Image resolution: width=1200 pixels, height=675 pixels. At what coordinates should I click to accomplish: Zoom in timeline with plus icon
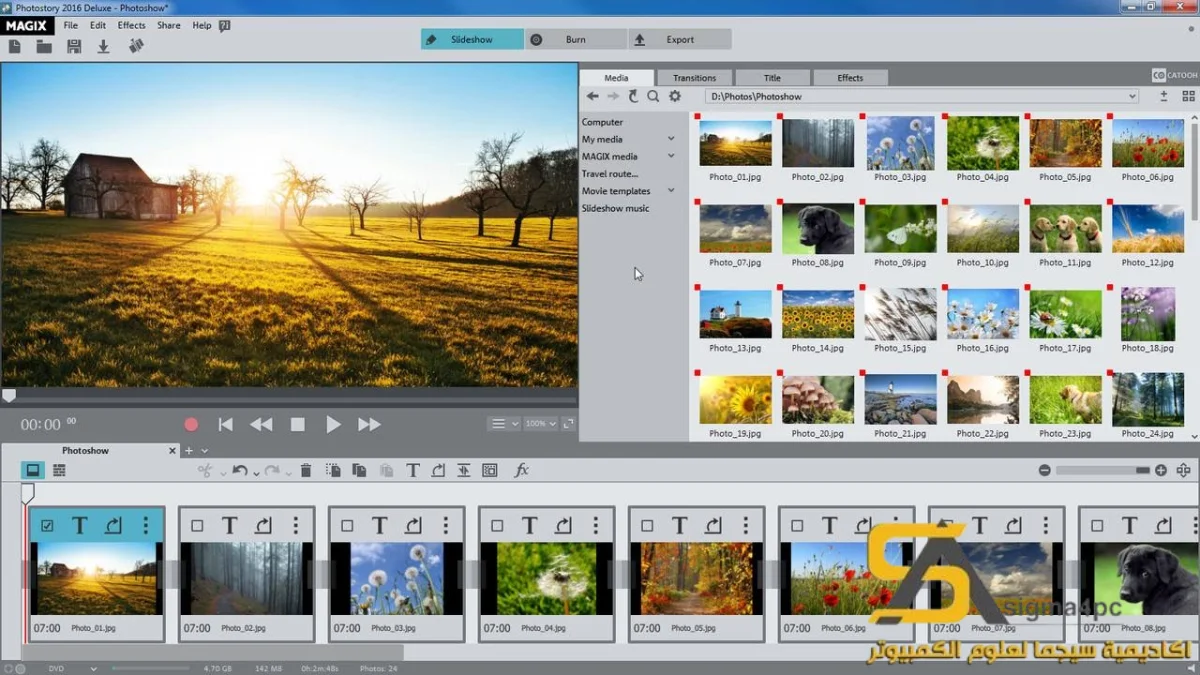pos(1161,470)
